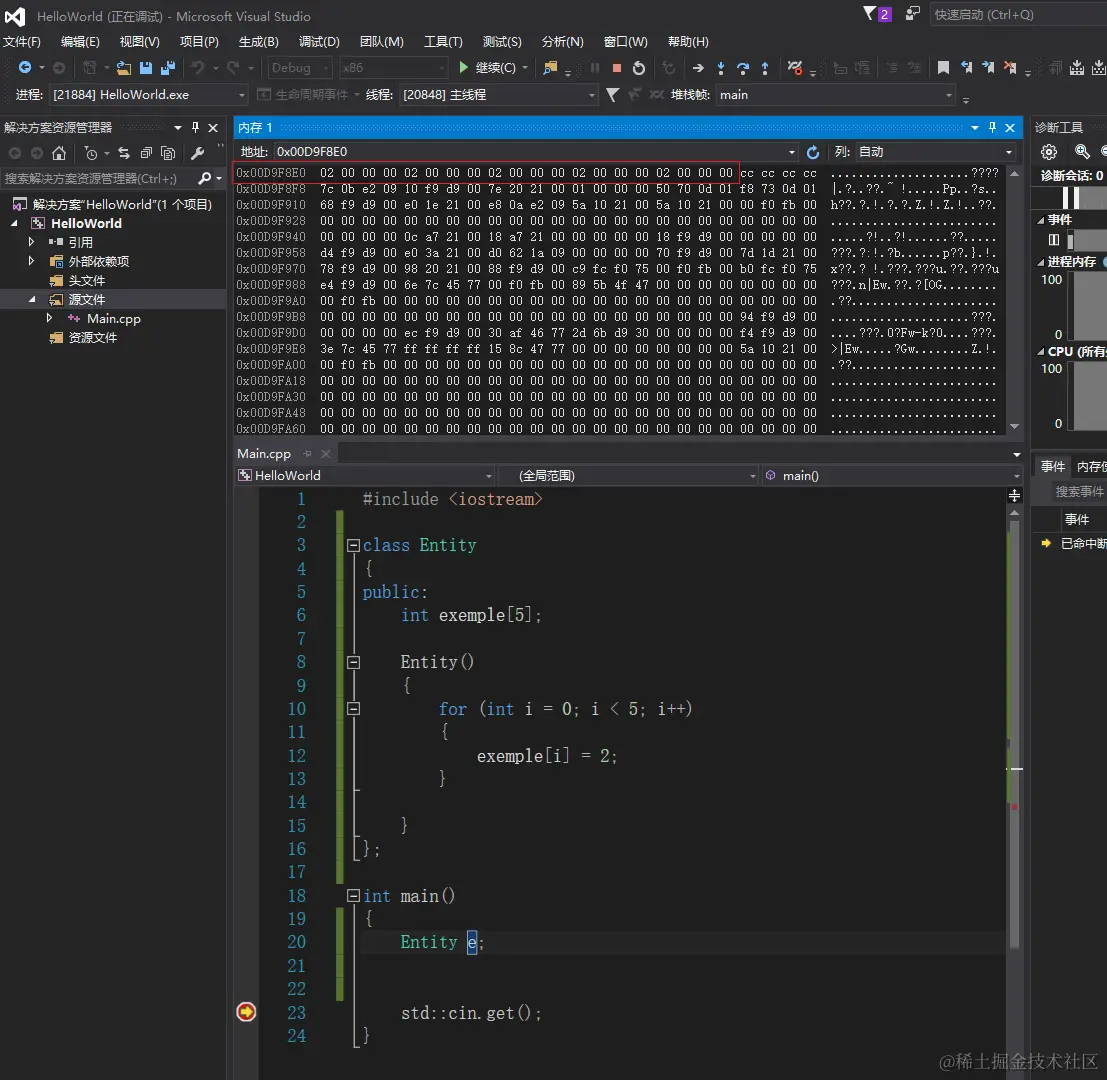Collapse the class Entity code block
1107x1080 pixels.
tap(353, 546)
